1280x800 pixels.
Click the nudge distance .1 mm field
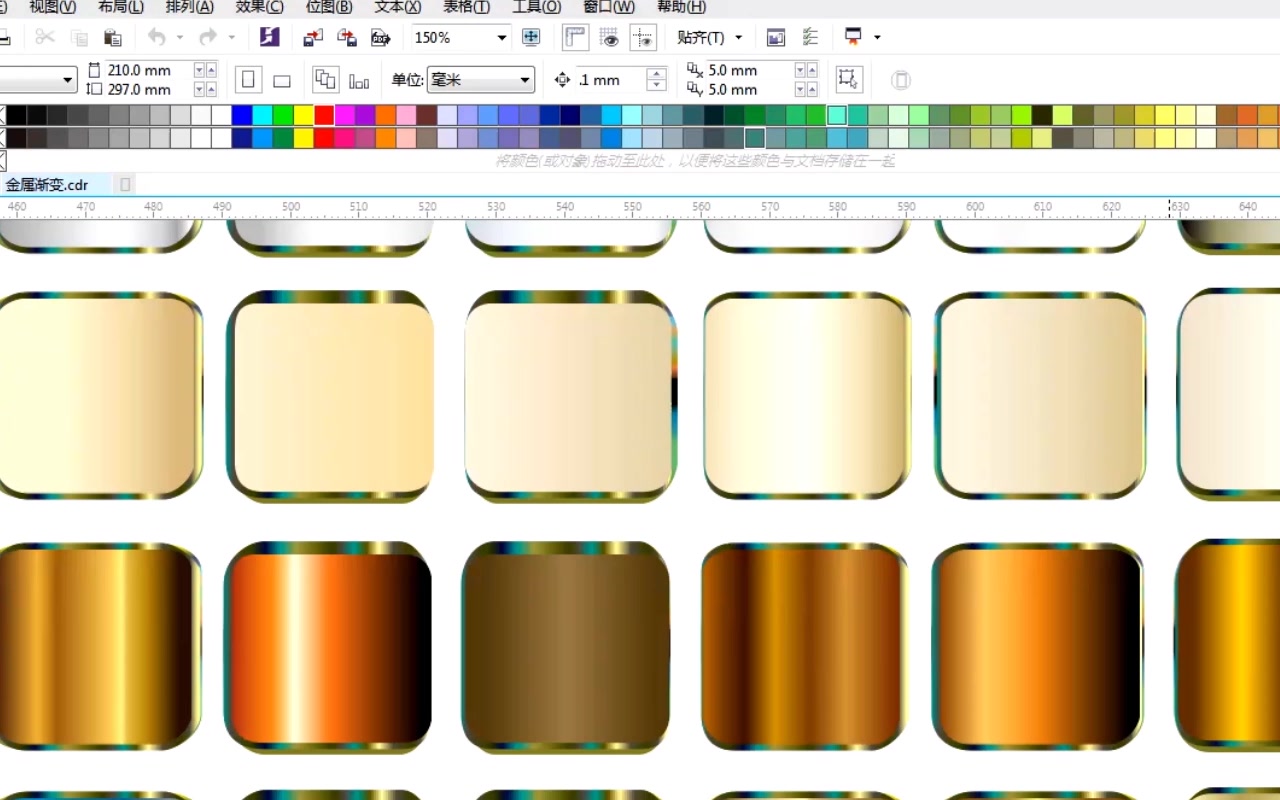point(610,80)
